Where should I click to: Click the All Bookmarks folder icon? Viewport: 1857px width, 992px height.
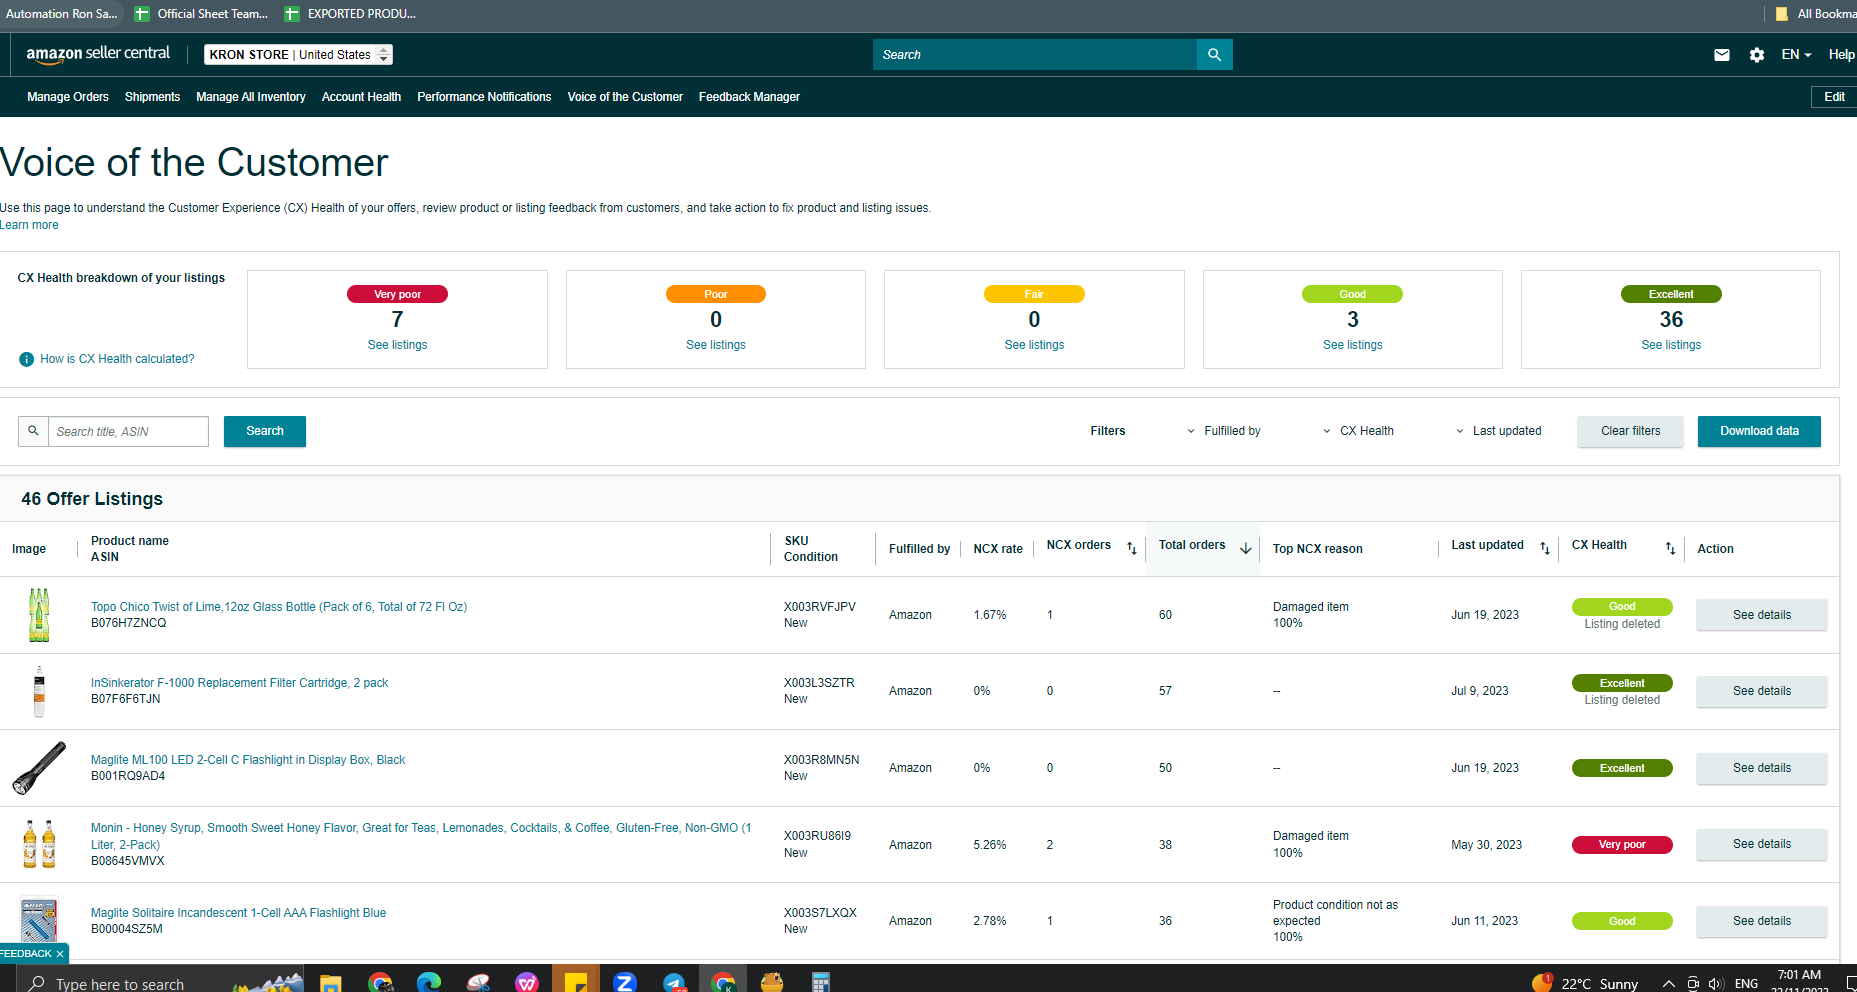coord(1782,14)
